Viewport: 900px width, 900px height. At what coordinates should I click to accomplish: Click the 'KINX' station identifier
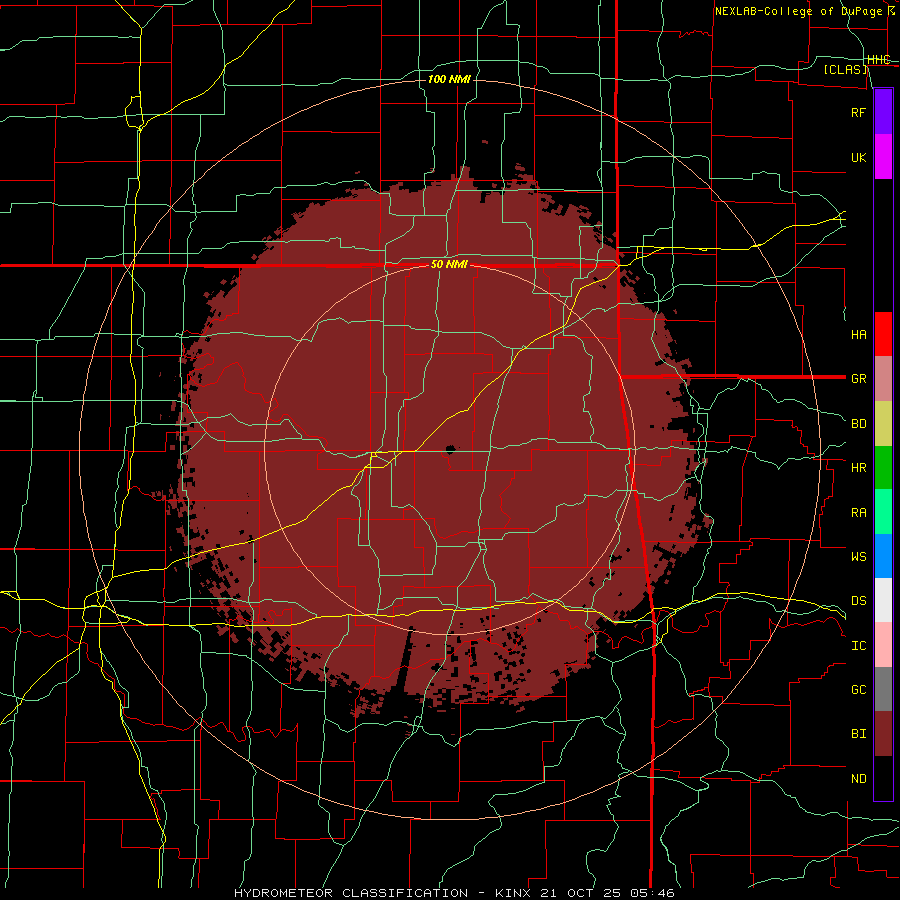click(x=513, y=893)
